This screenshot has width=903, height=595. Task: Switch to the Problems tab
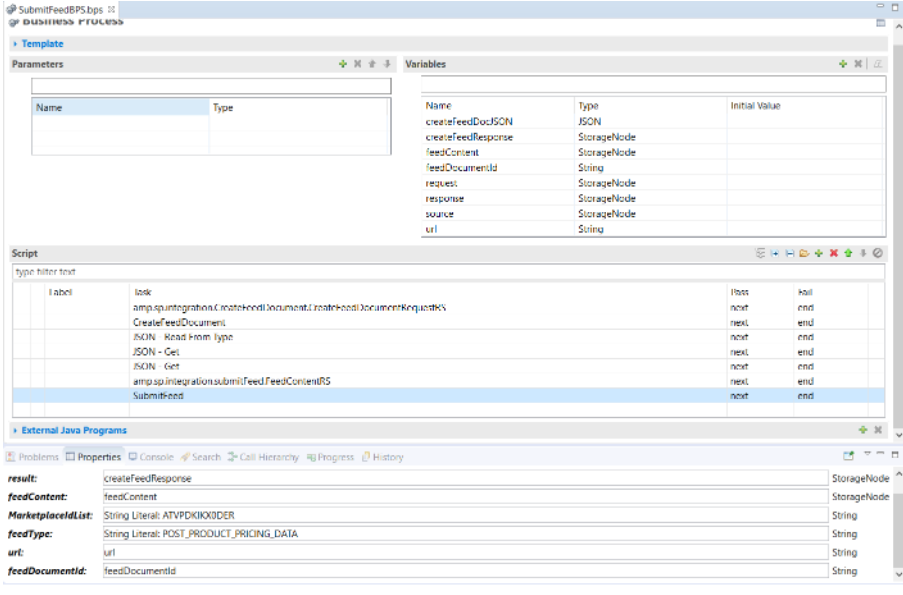click(x=33, y=457)
